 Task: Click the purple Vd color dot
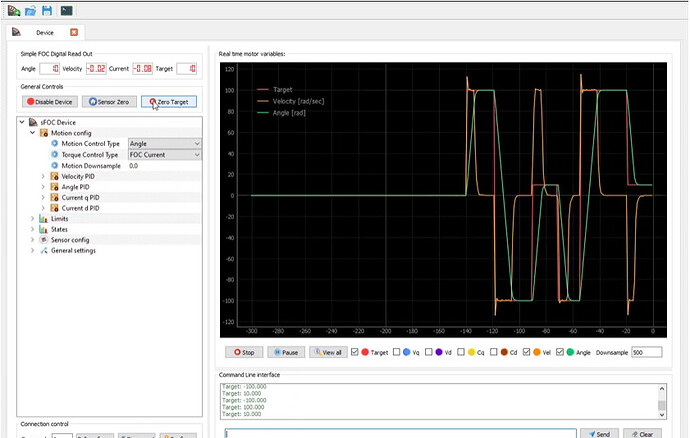point(439,352)
